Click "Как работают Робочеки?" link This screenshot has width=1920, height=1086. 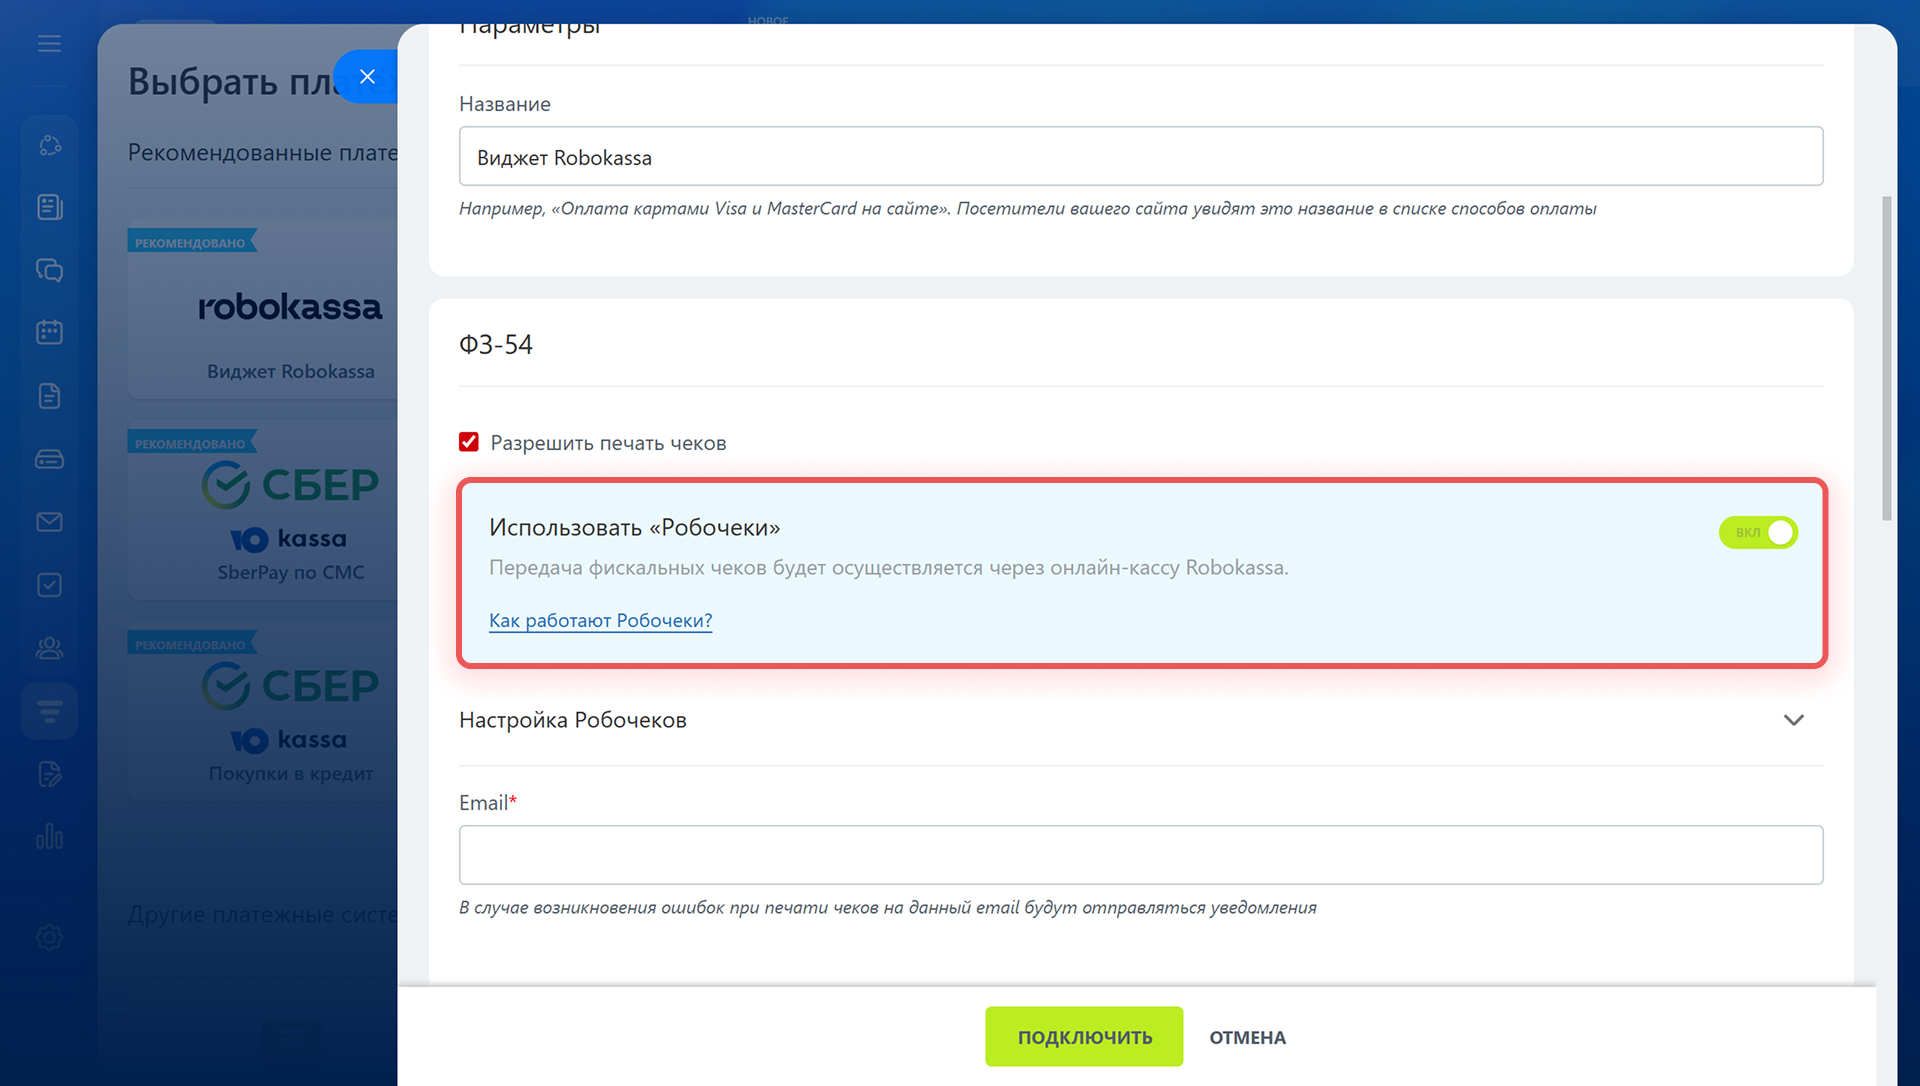[x=600, y=620]
